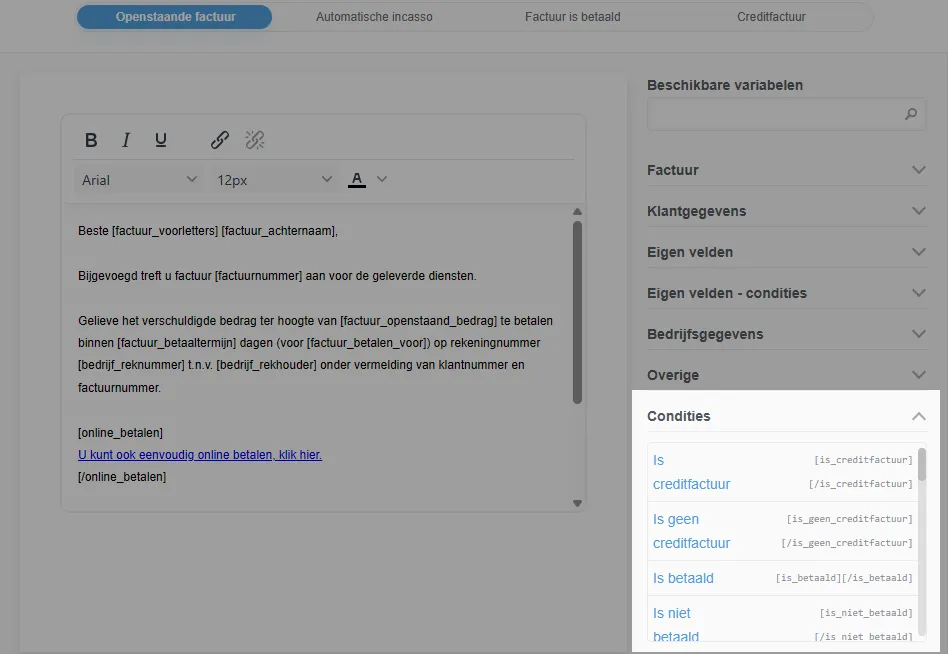Image resolution: width=948 pixels, height=654 pixels.
Task: Select the Factuur is betaald tab
Action: pos(571,17)
